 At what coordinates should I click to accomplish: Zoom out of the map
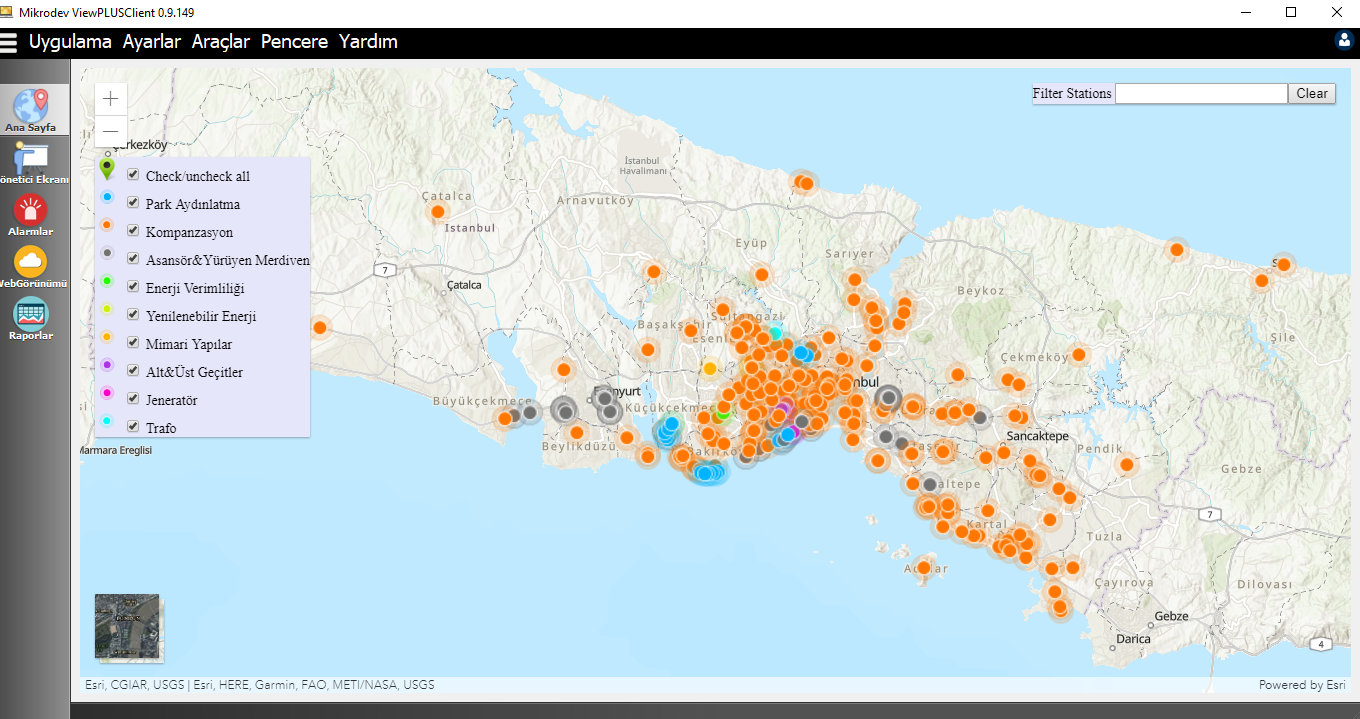tap(111, 131)
